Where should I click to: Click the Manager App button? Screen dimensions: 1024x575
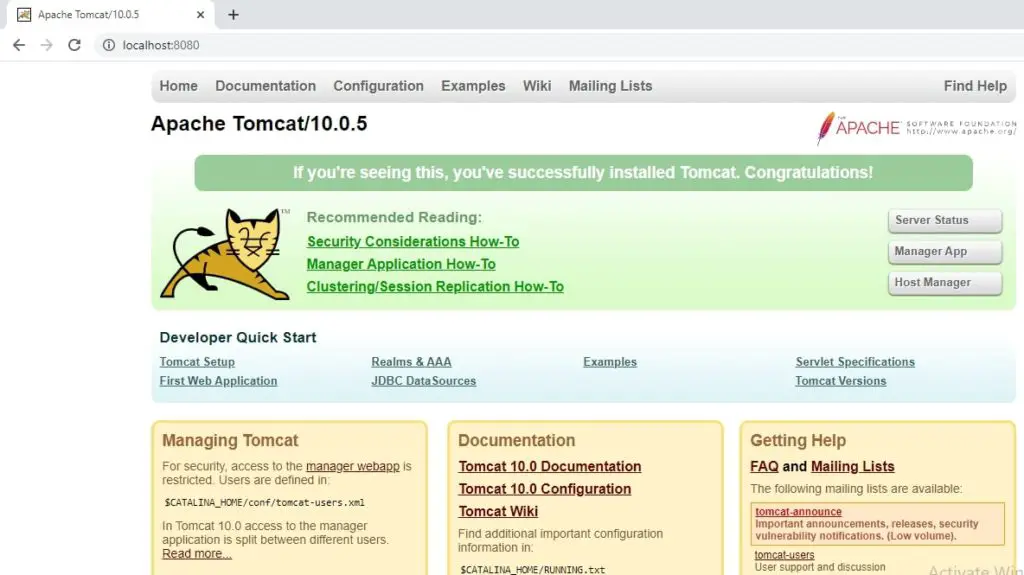click(x=944, y=252)
